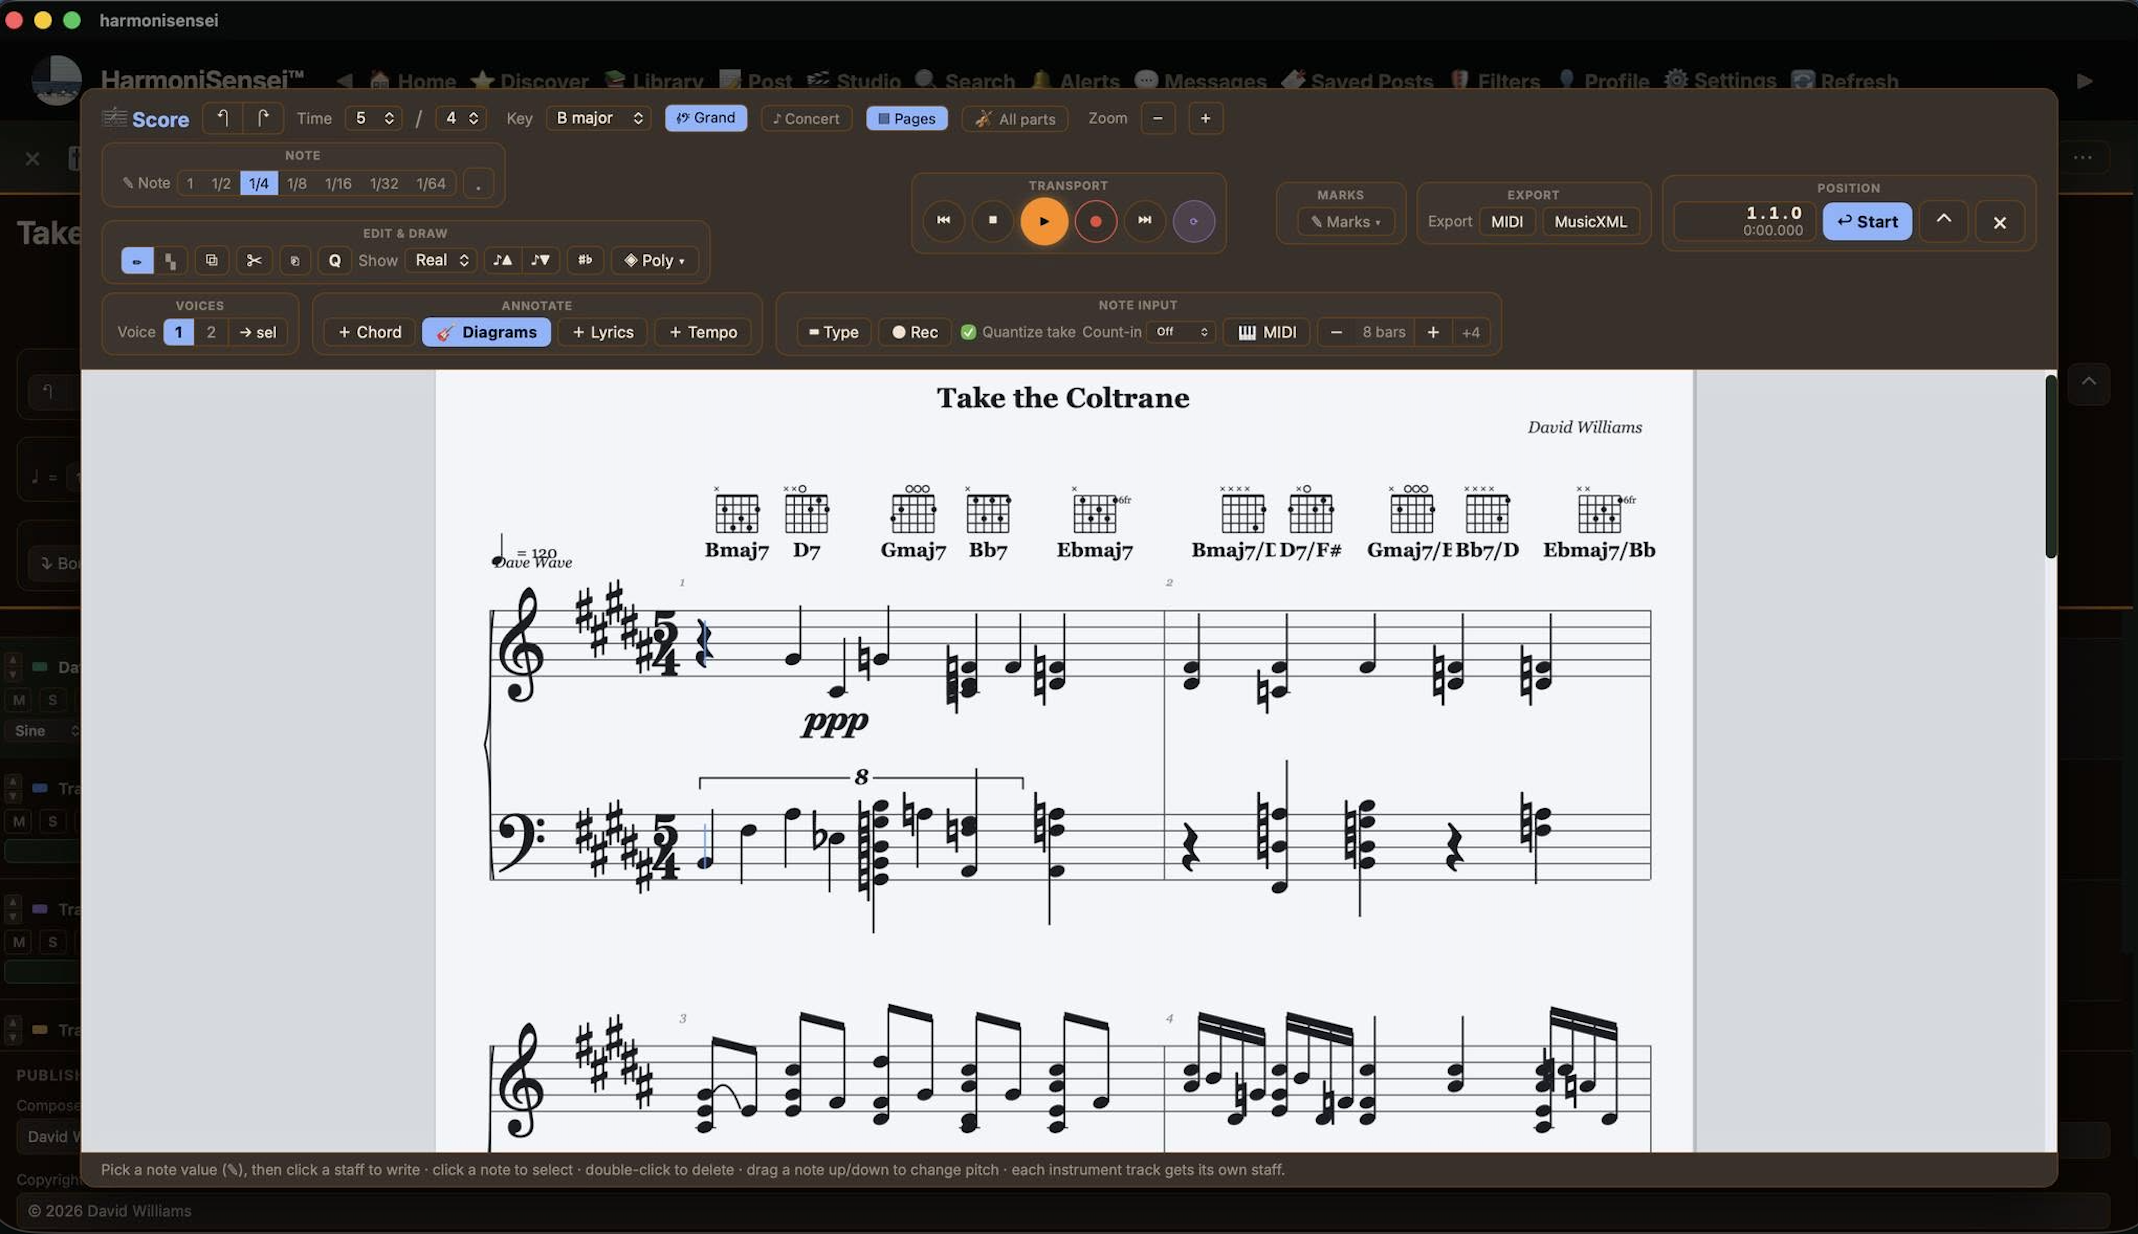
Task: Transpose notes up with note-up-arrow icon
Action: click(x=503, y=260)
